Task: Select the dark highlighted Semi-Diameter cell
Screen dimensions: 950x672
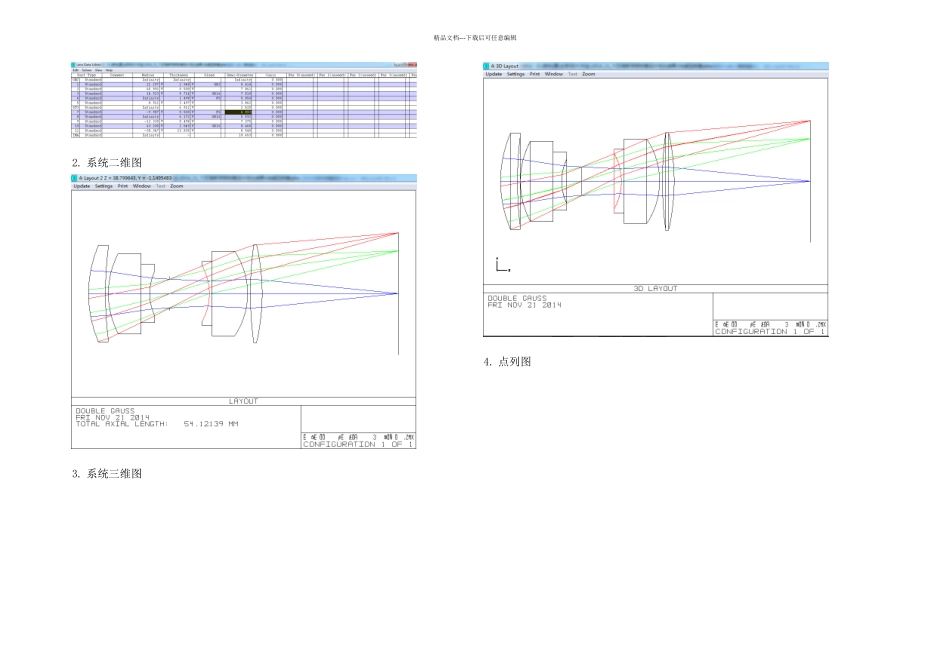Action: 239,112
